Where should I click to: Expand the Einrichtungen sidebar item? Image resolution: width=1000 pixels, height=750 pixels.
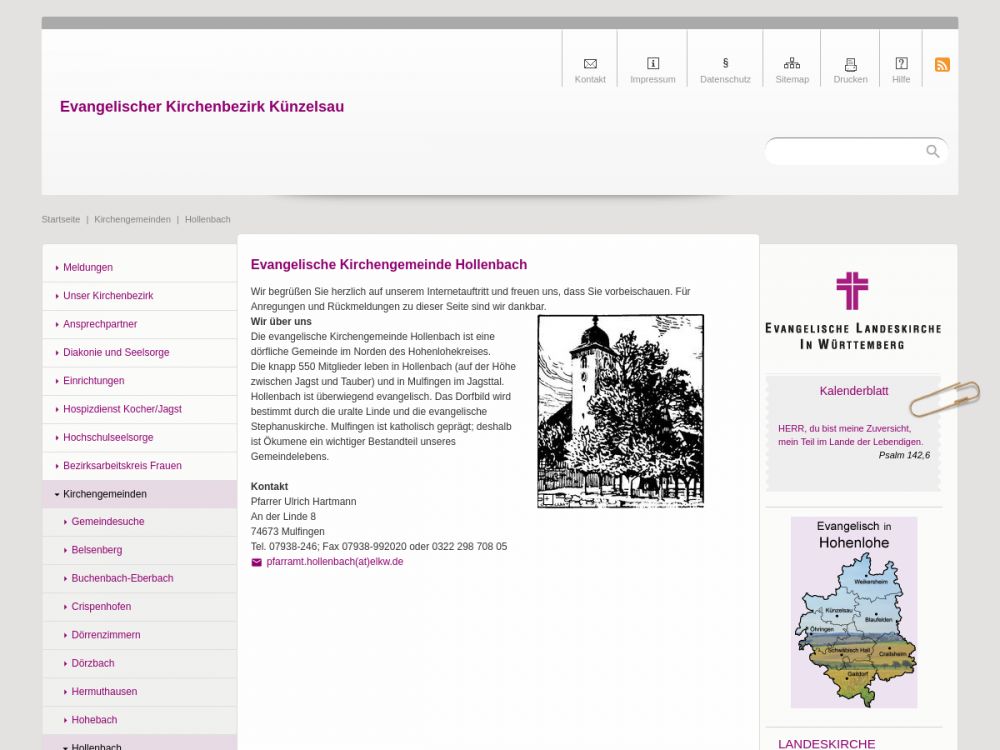93,381
